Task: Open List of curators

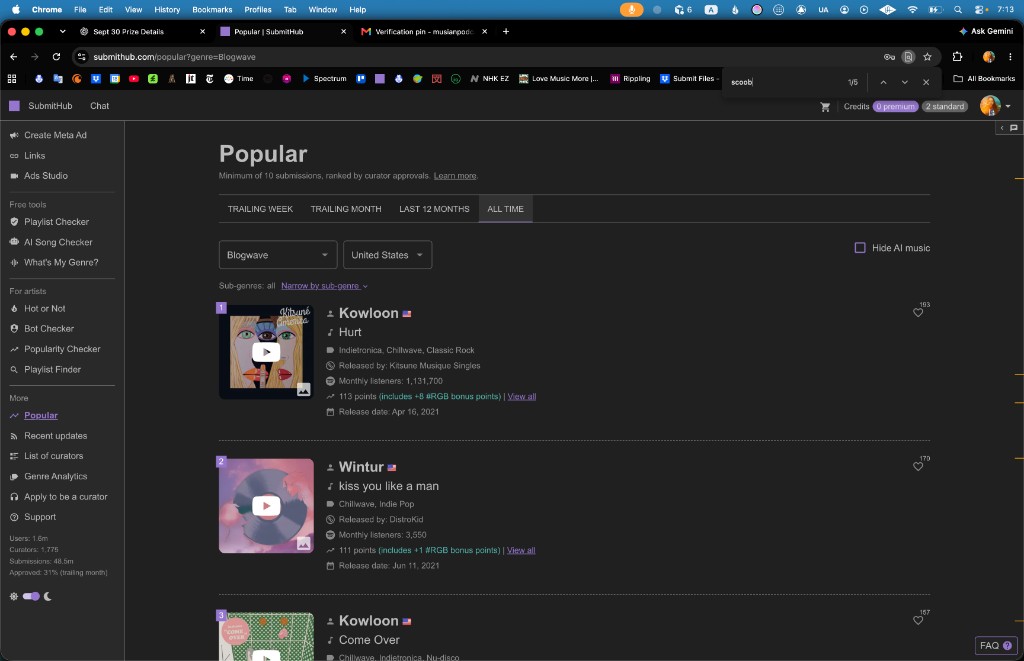Action: pyautogui.click(x=54, y=456)
